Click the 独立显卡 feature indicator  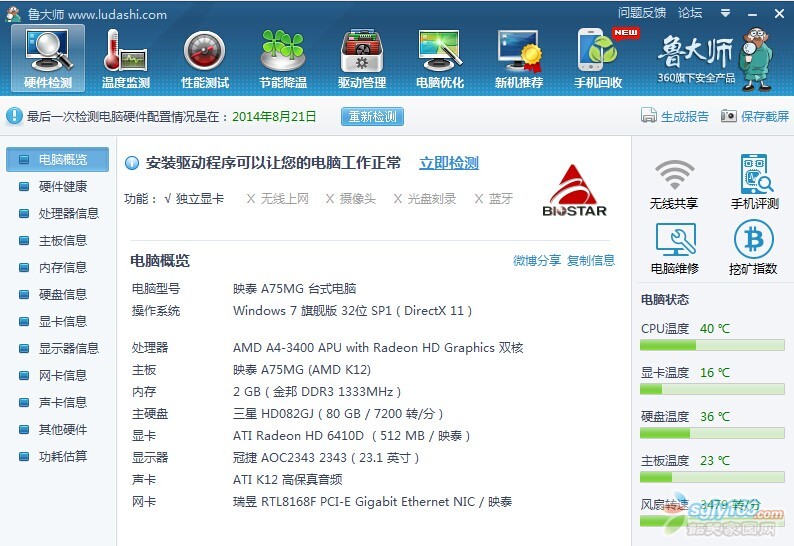point(194,199)
